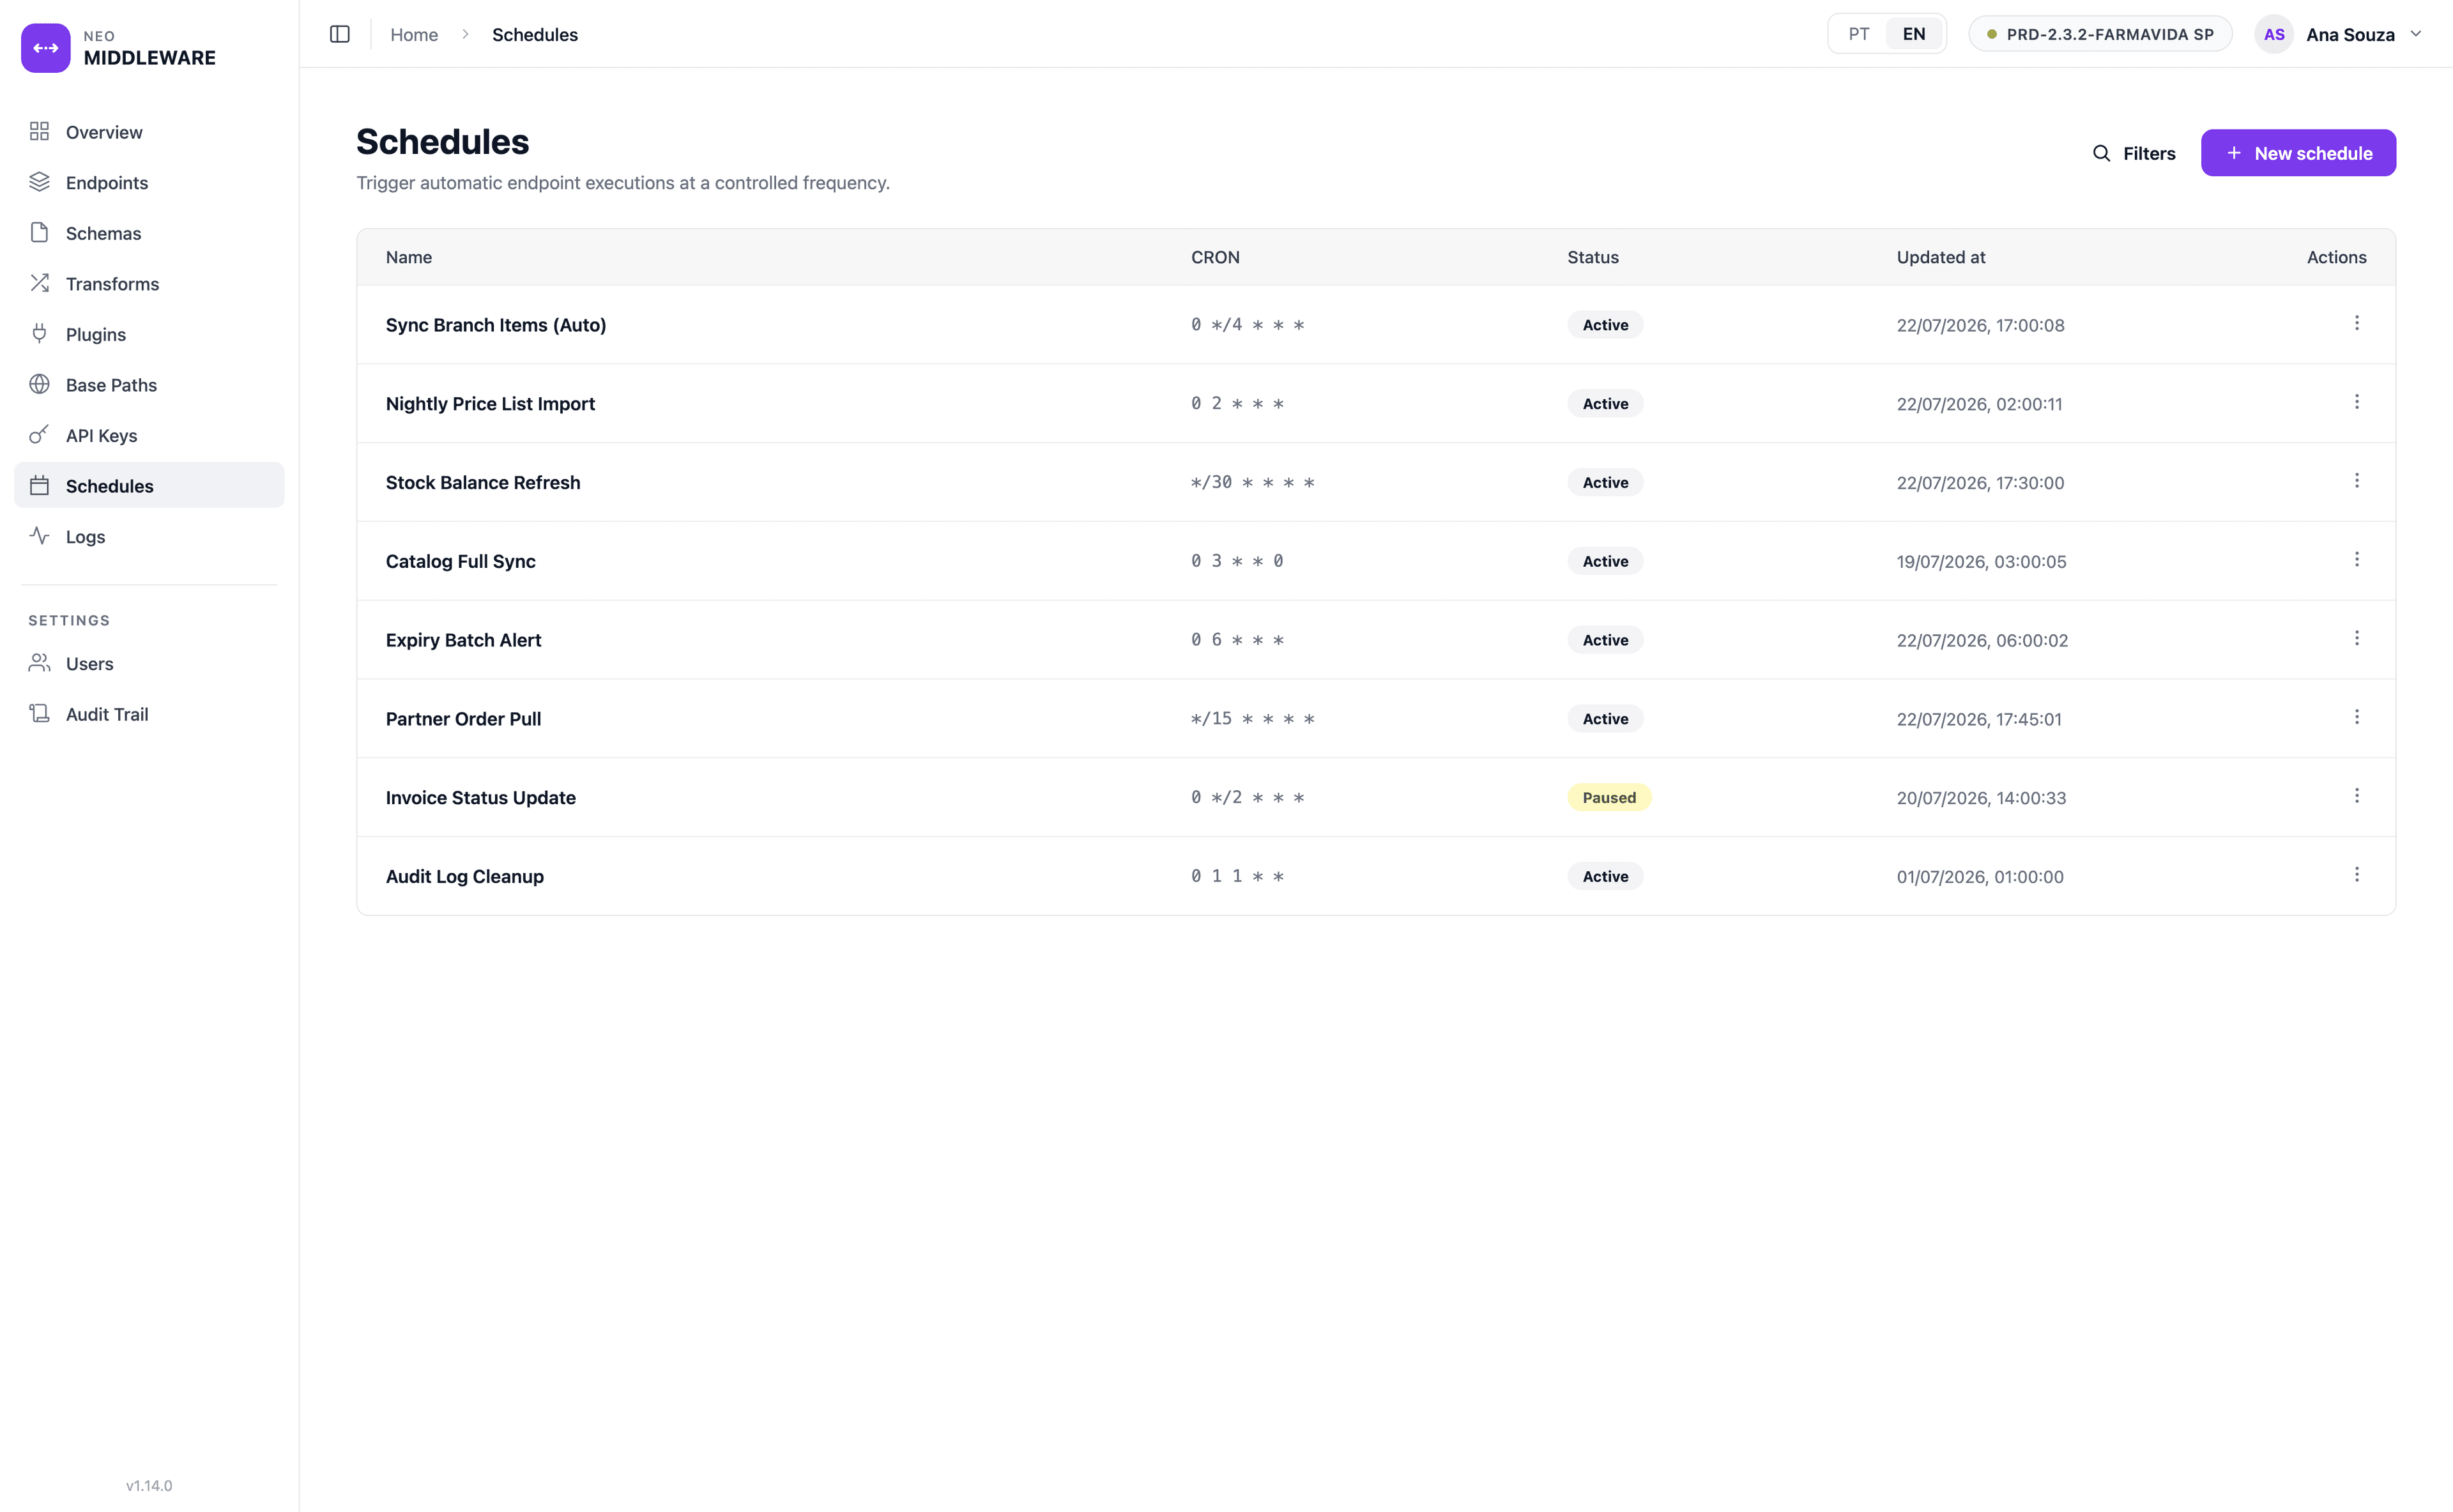The width and height of the screenshot is (2453, 1512).
Task: Open actions menu for Expiry Batch Alert
Action: pyautogui.click(x=2357, y=638)
